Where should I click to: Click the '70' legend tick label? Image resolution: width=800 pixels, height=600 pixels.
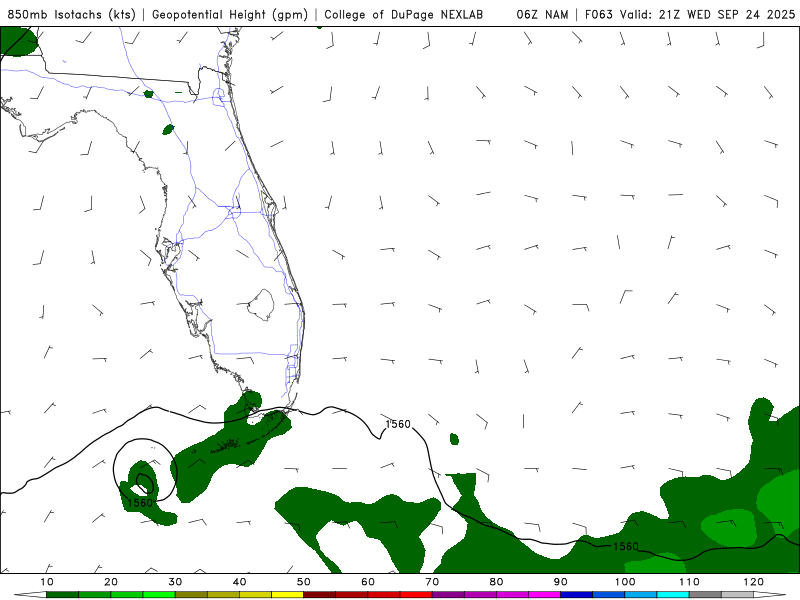(432, 582)
